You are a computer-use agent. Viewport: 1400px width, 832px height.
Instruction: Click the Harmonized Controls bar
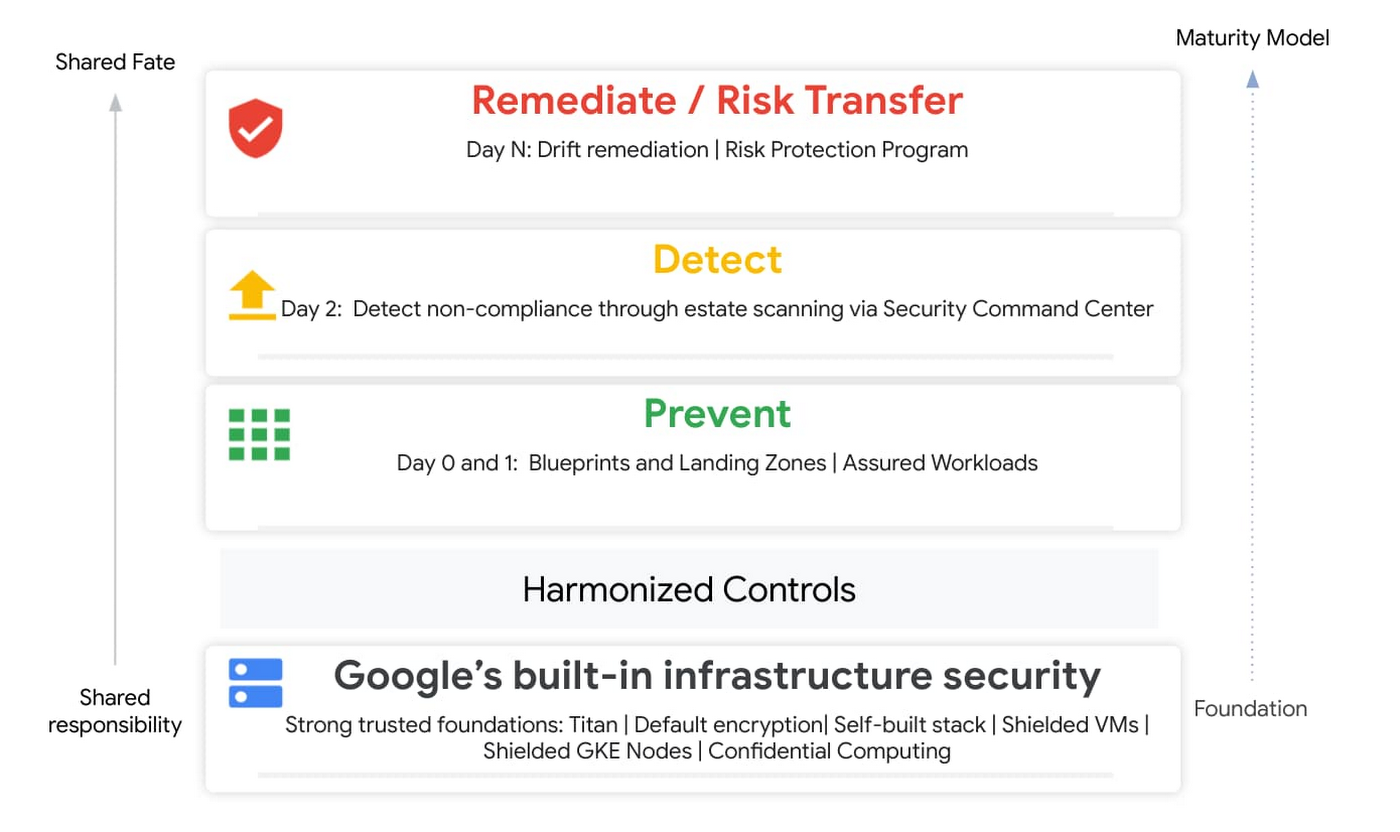click(x=689, y=589)
